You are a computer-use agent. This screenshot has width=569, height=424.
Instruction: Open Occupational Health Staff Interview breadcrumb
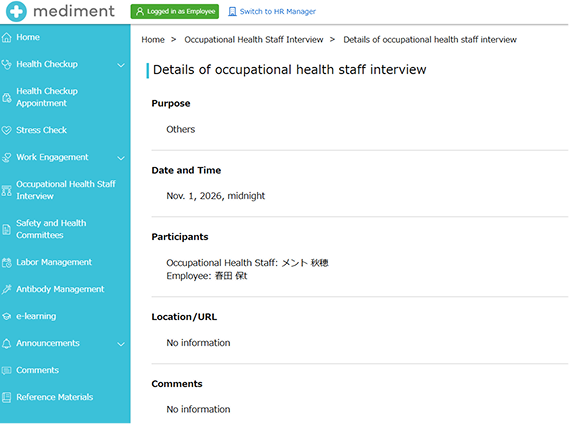coord(254,40)
